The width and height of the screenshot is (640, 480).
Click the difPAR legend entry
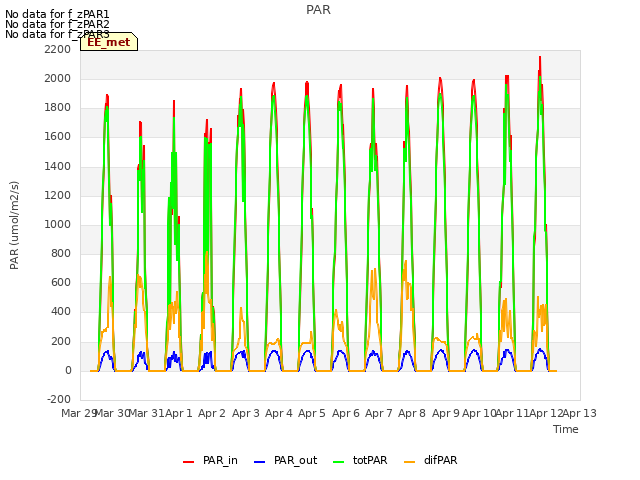[x=431, y=460]
